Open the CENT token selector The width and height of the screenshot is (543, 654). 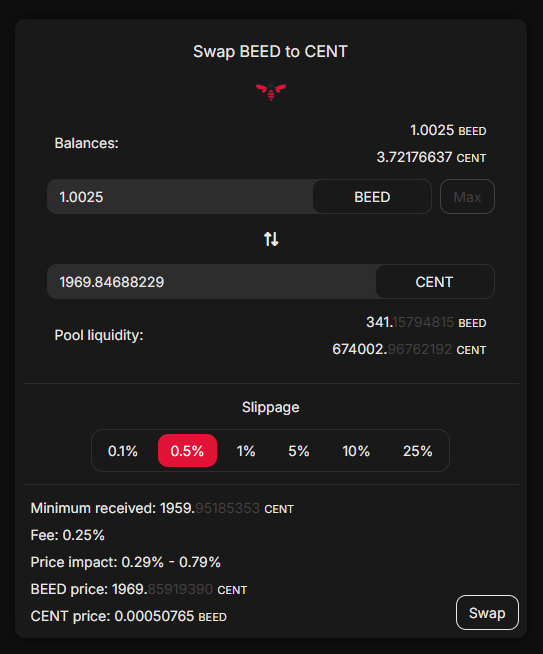pyautogui.click(x=435, y=282)
